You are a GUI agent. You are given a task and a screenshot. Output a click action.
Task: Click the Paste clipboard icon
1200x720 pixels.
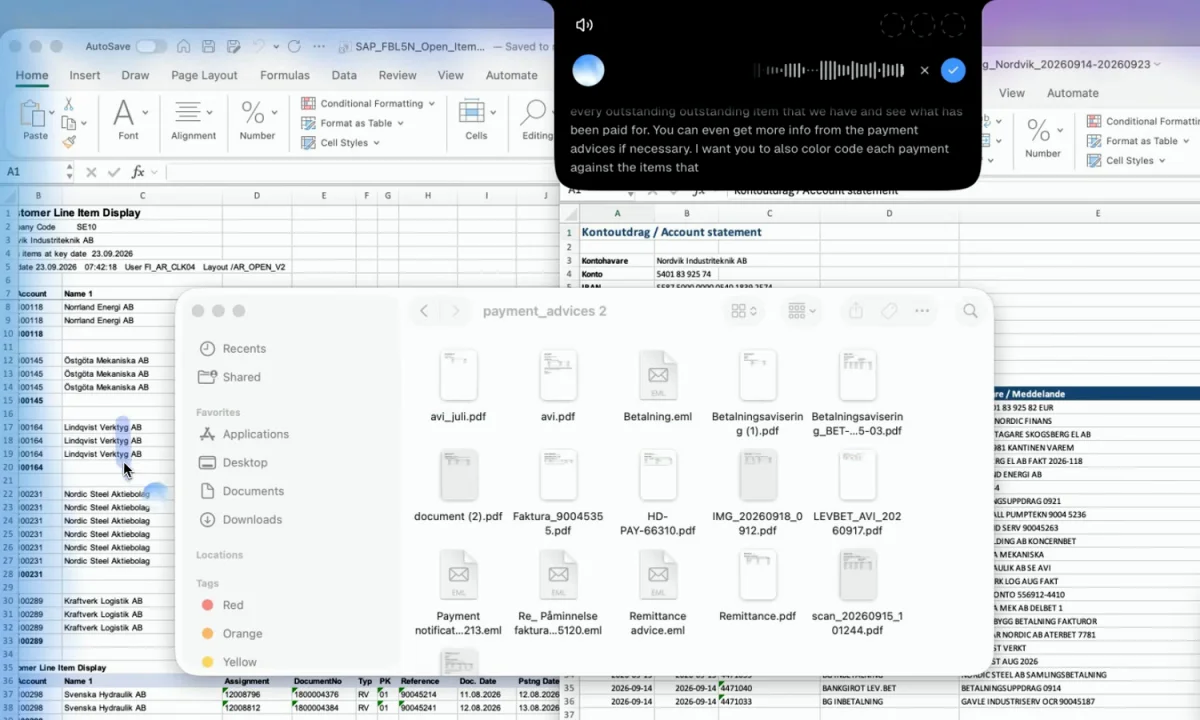[34, 113]
